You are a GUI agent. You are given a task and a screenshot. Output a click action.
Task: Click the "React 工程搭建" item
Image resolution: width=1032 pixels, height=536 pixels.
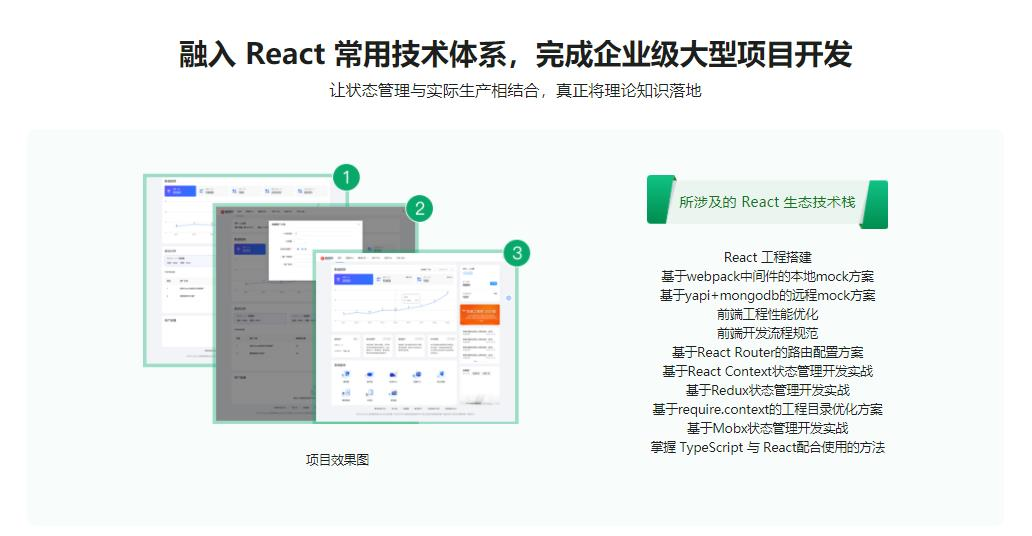click(767, 257)
